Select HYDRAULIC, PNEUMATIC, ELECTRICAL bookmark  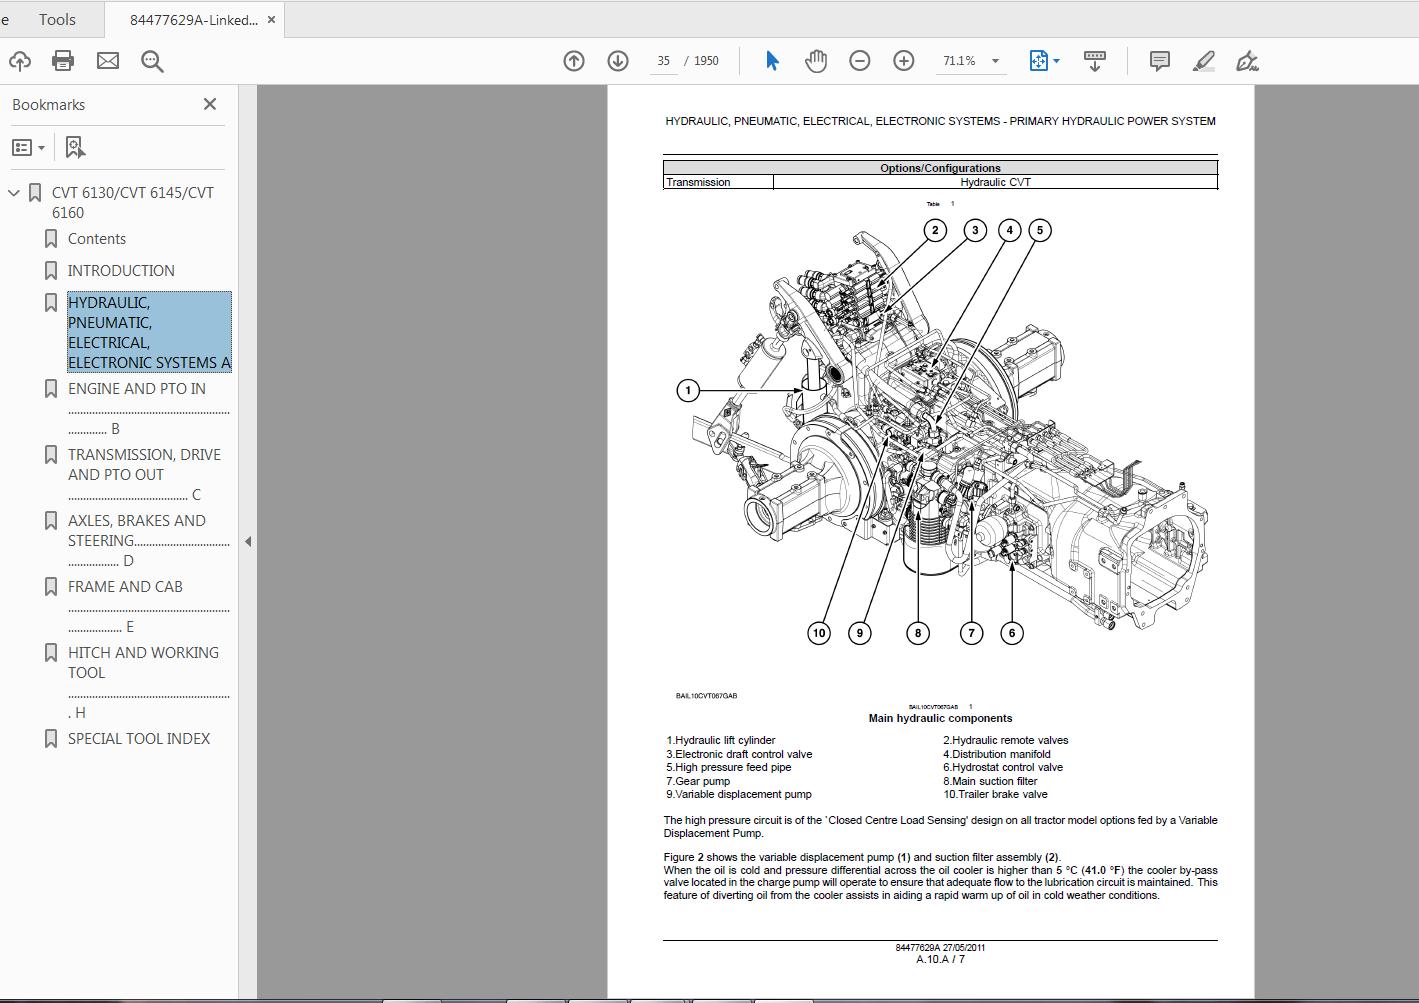[x=149, y=332]
